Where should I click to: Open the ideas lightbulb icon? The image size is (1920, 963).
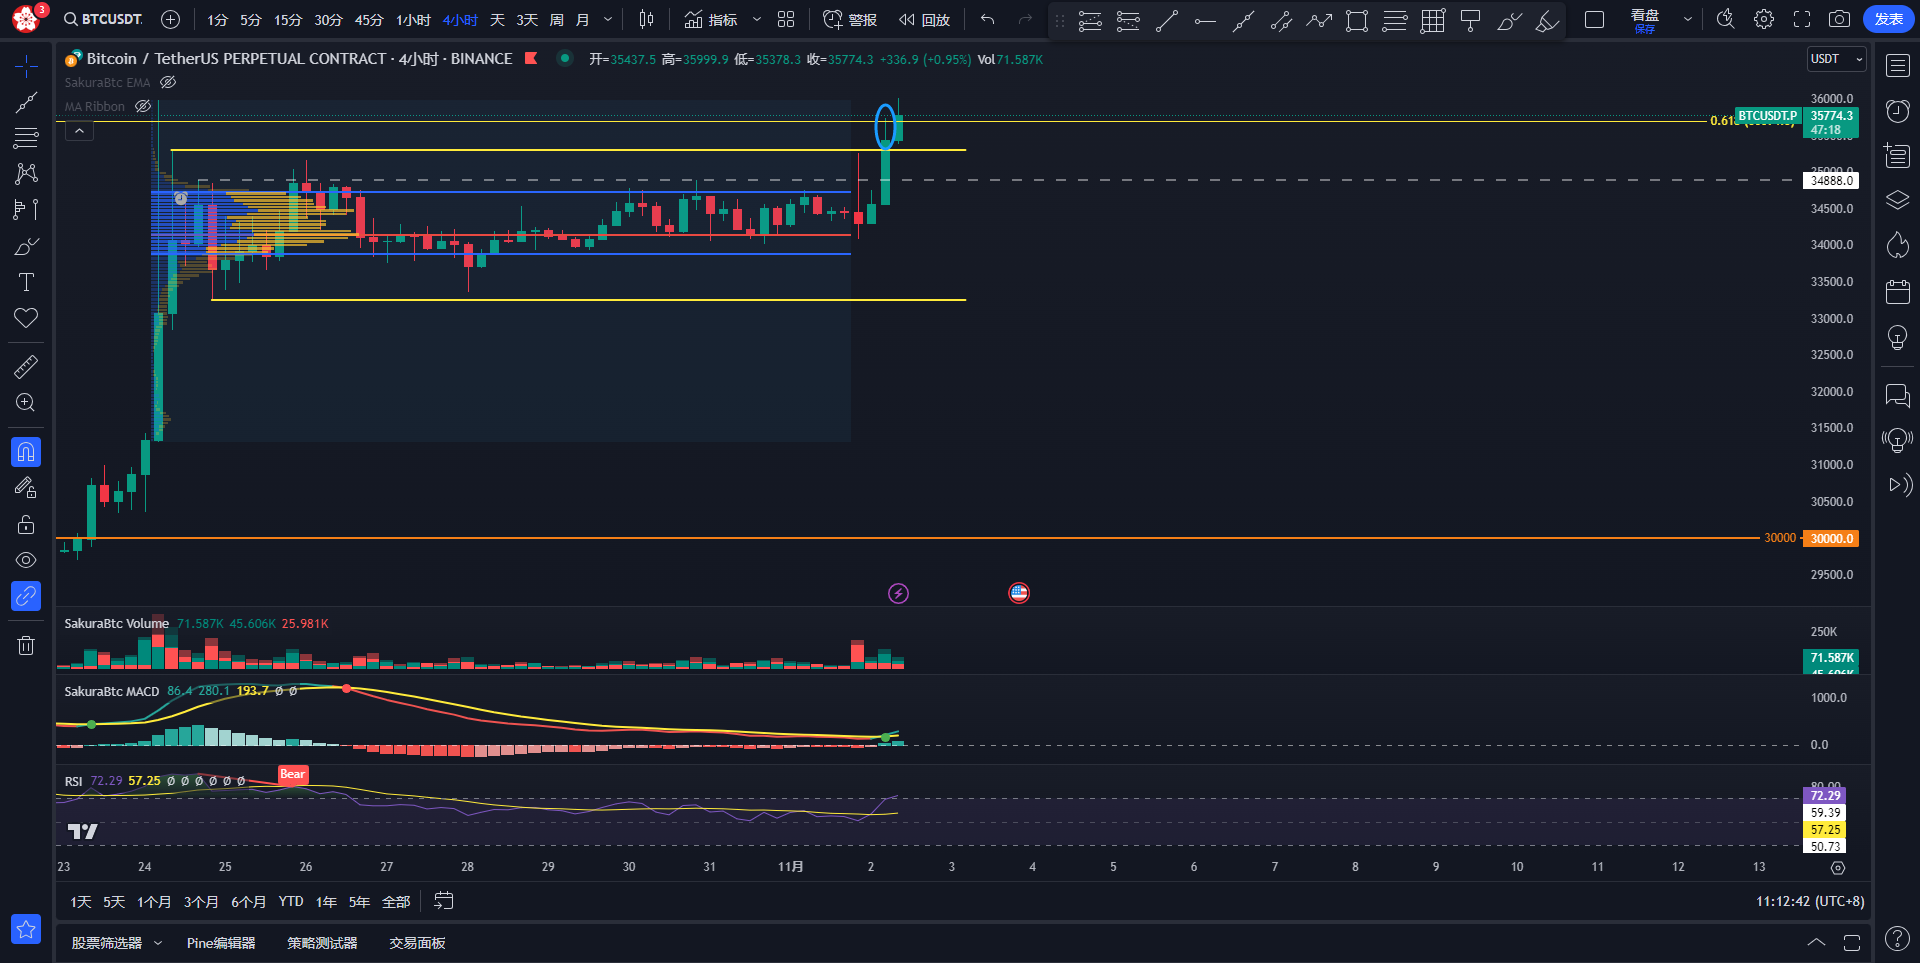1897,338
